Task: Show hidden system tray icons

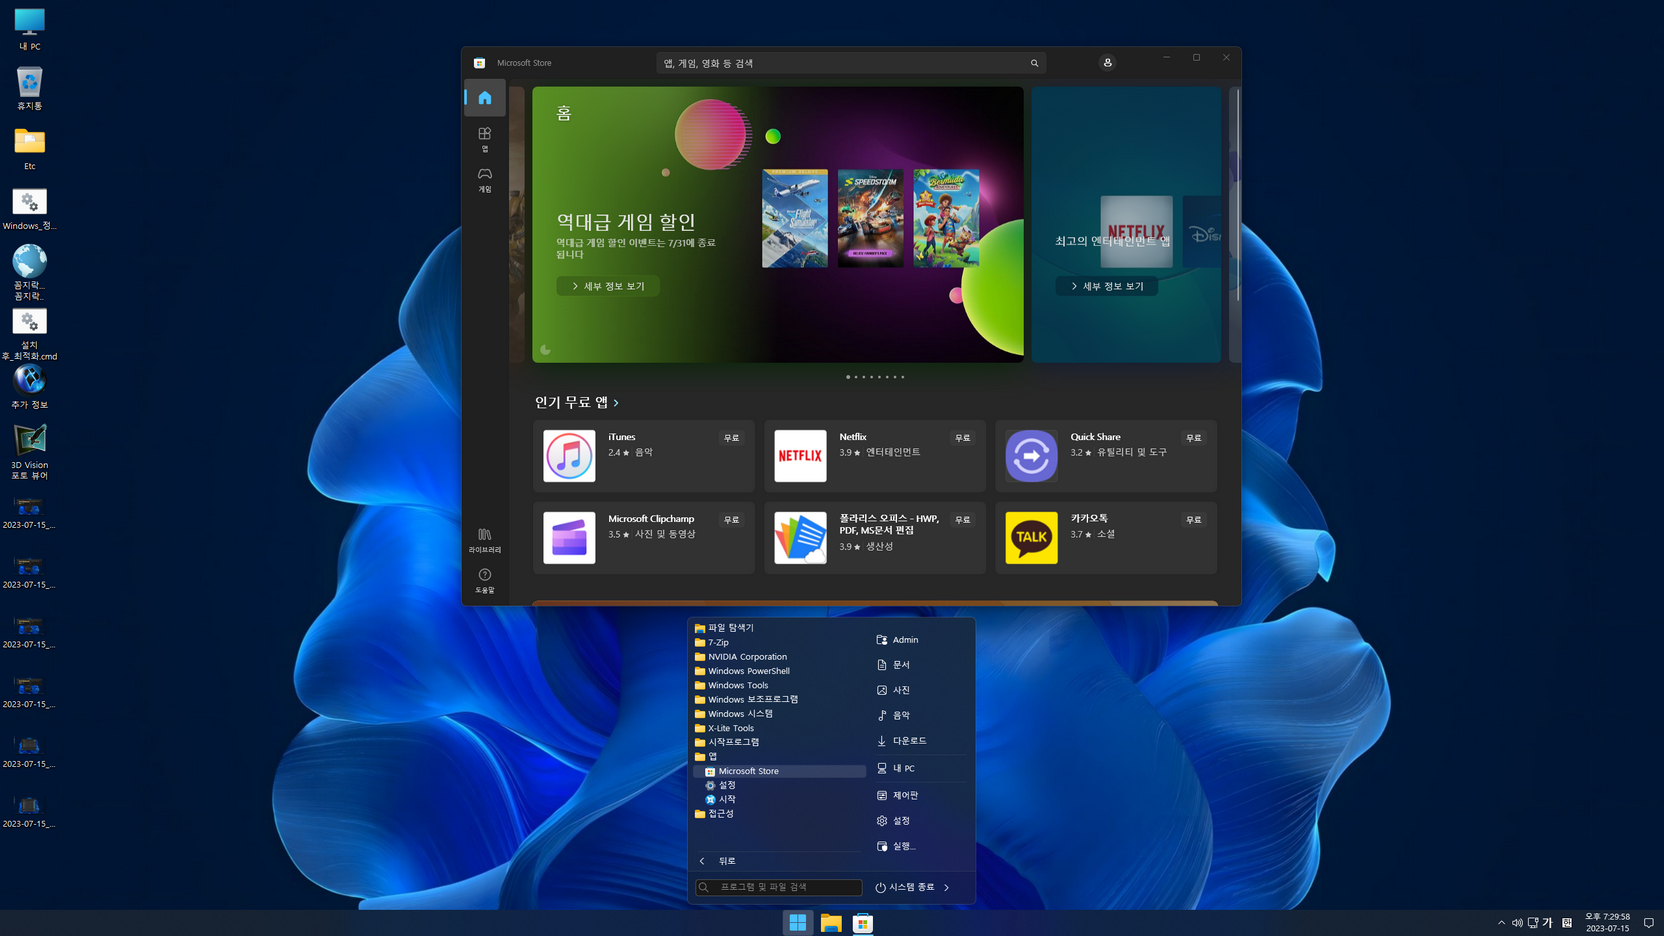Action: pyautogui.click(x=1501, y=923)
